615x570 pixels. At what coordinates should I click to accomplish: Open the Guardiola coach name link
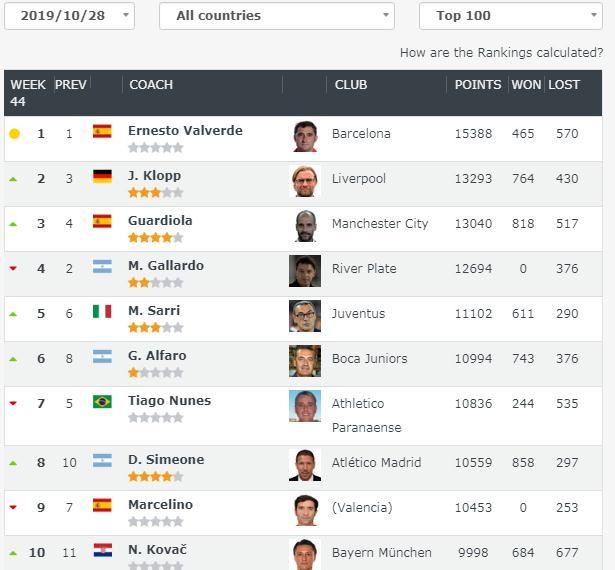pyautogui.click(x=160, y=220)
